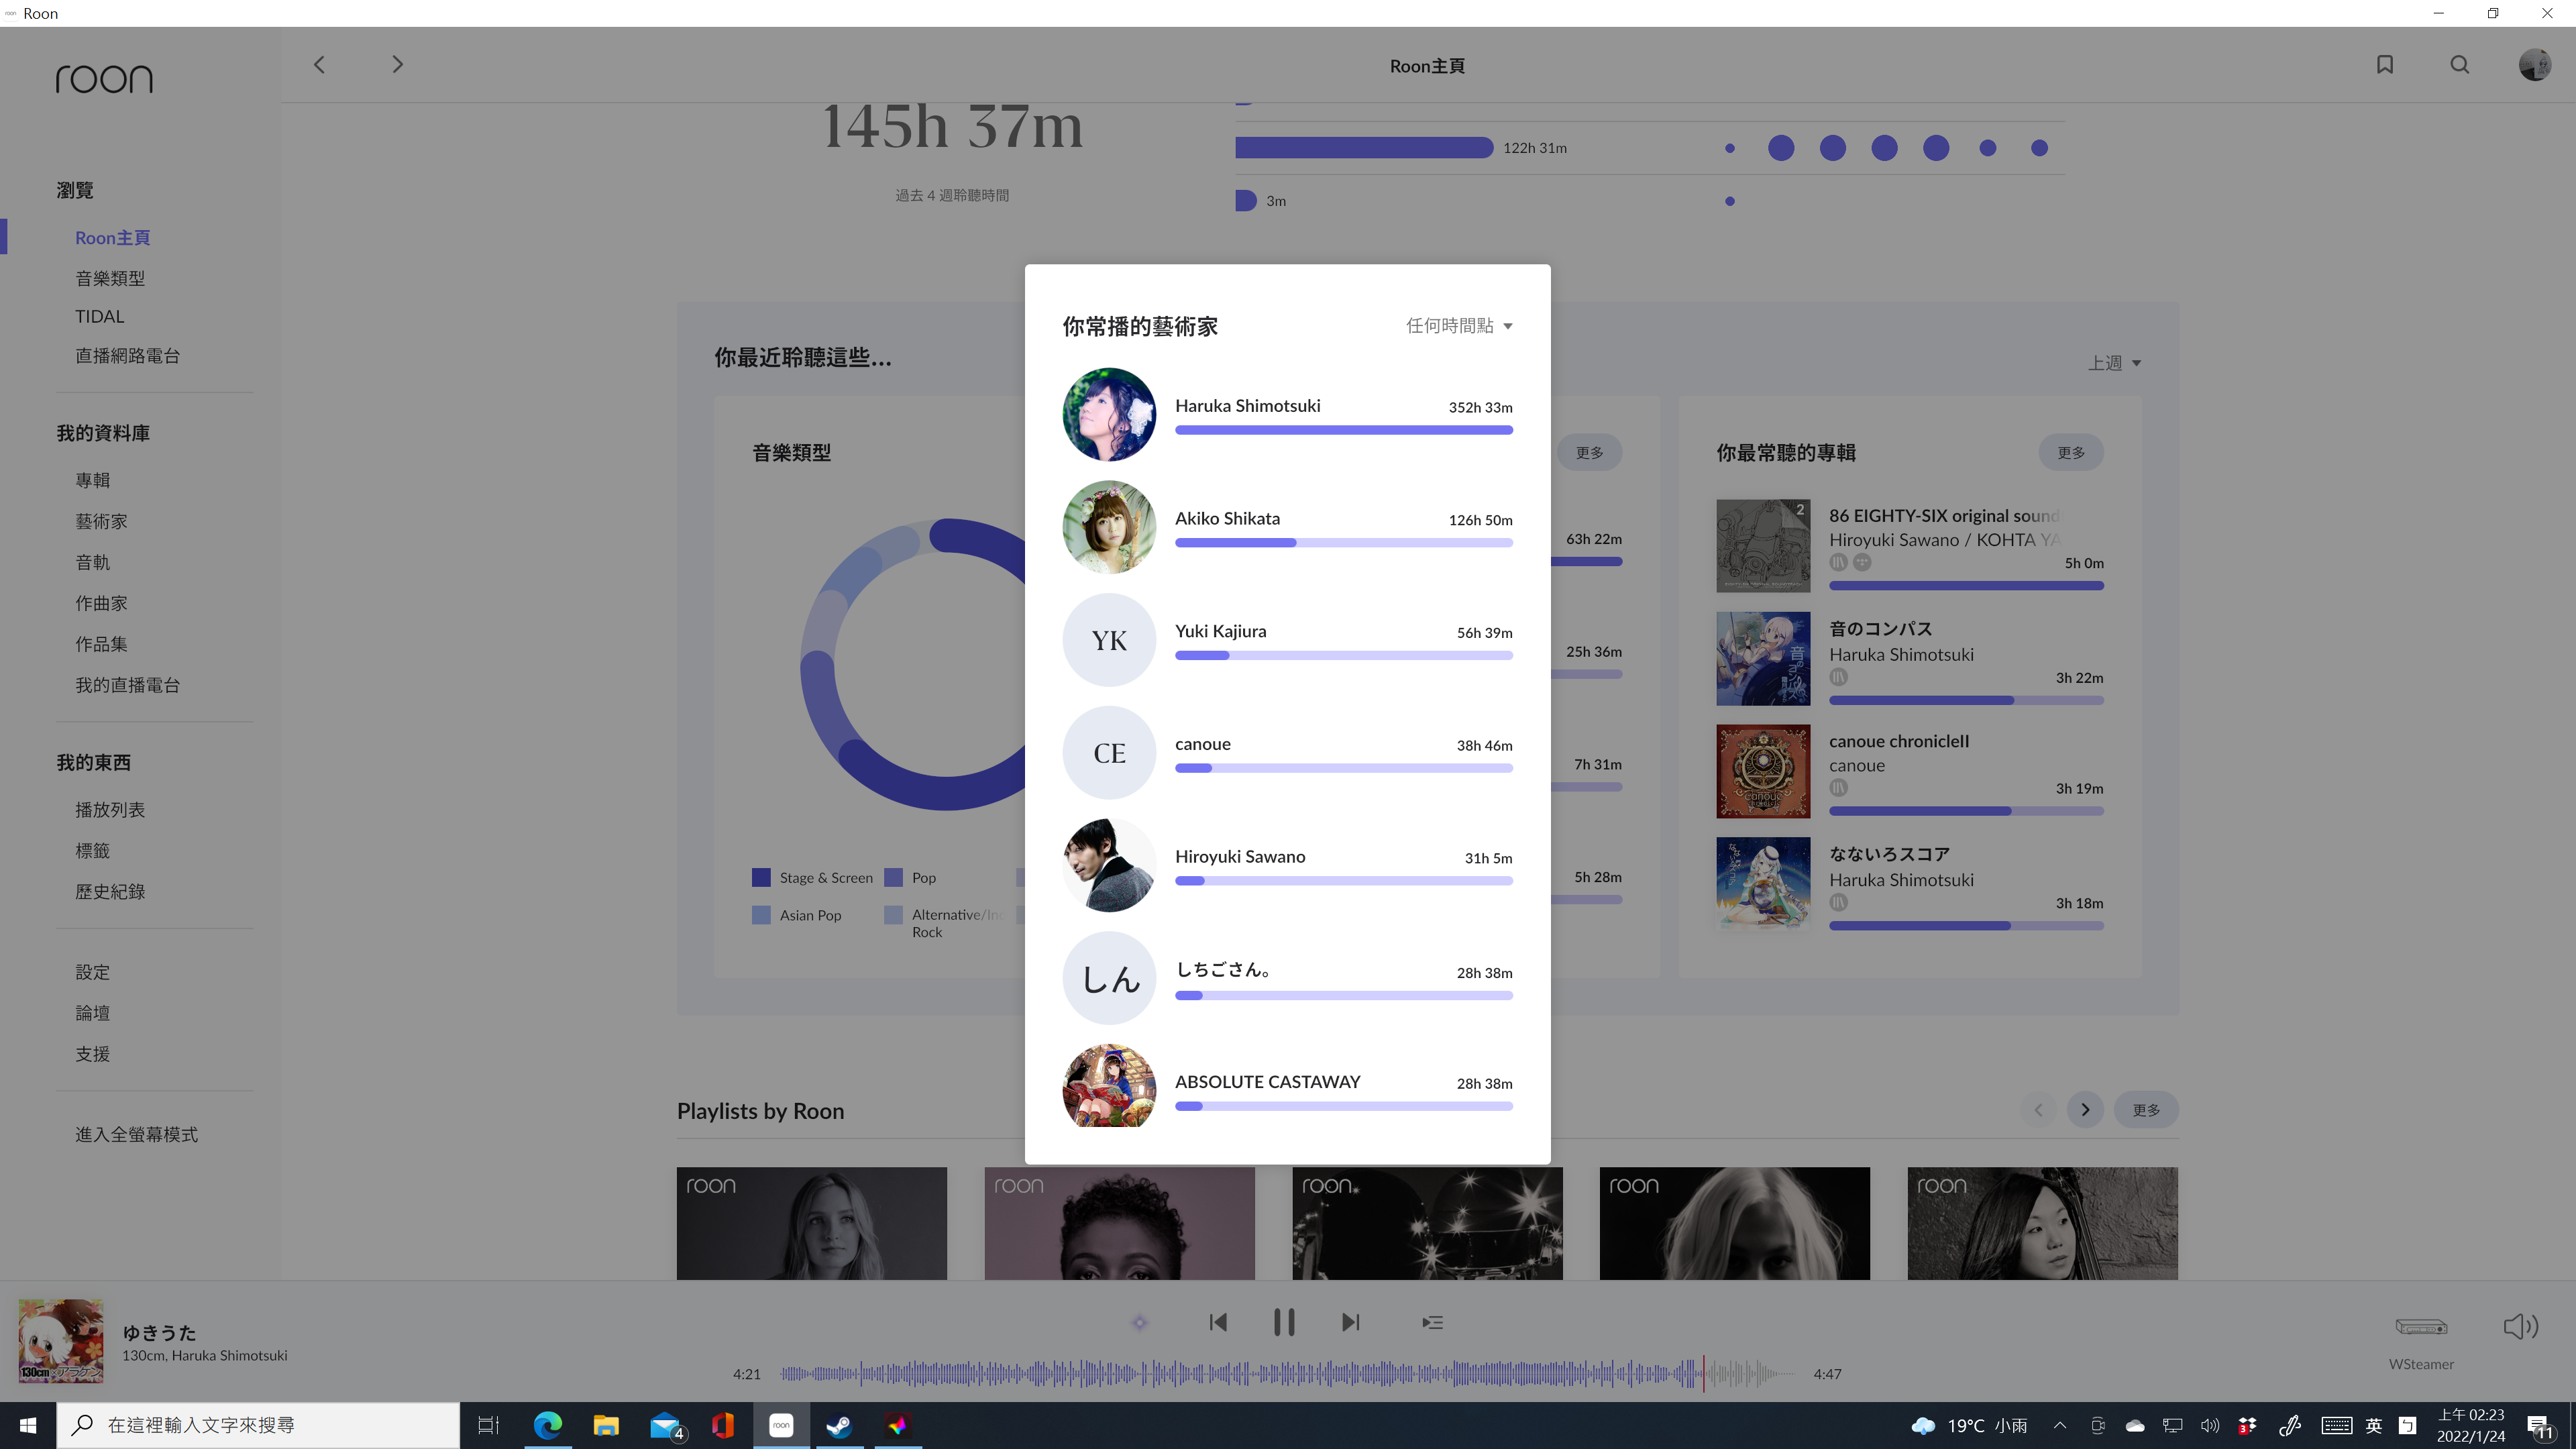
Task: Click the Roon logo in sidebar
Action: [x=104, y=79]
